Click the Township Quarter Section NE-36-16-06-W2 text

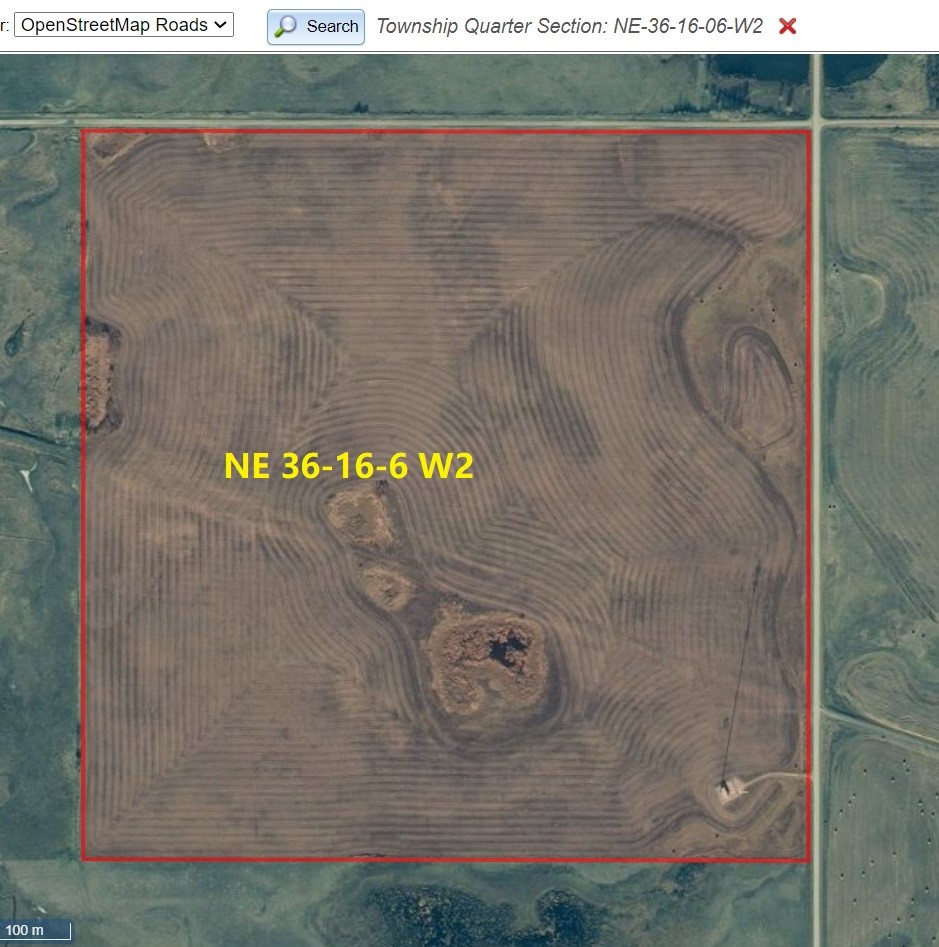coord(569,26)
